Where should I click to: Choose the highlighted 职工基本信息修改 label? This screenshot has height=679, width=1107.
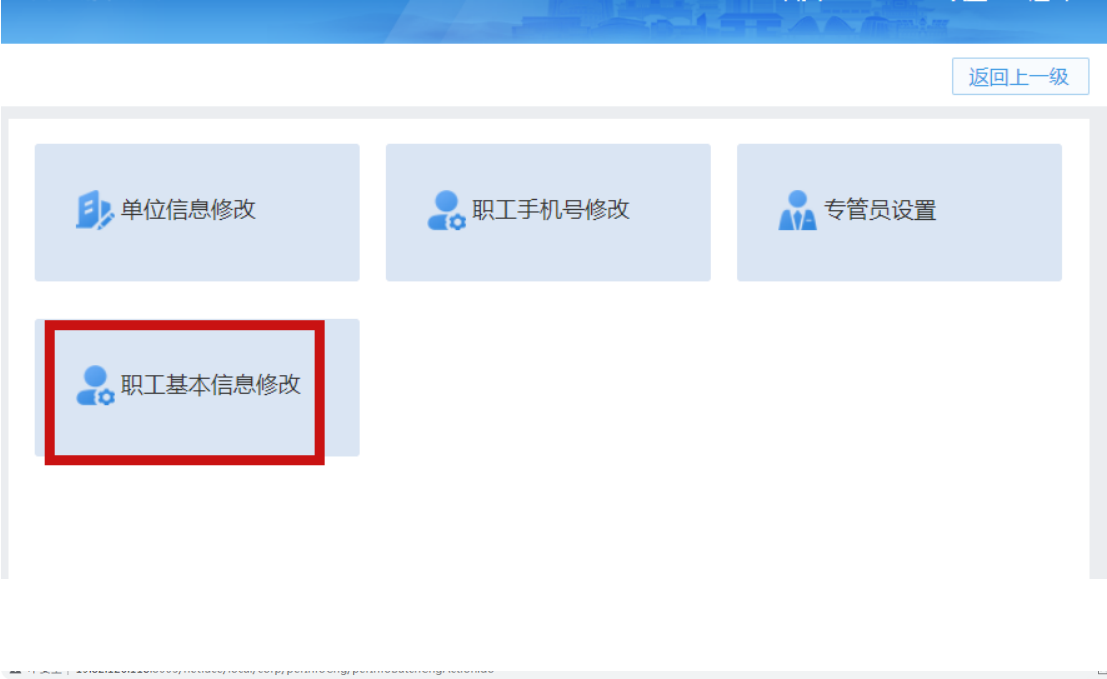point(210,385)
